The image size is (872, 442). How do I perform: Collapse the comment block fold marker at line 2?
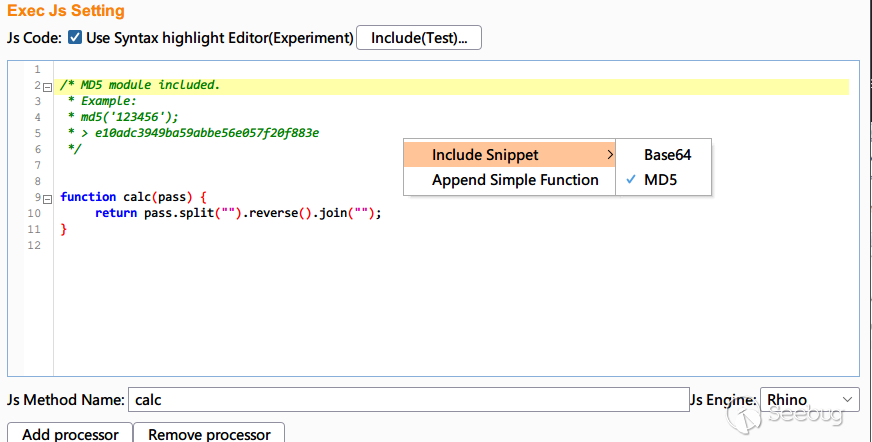pyautogui.click(x=47, y=86)
